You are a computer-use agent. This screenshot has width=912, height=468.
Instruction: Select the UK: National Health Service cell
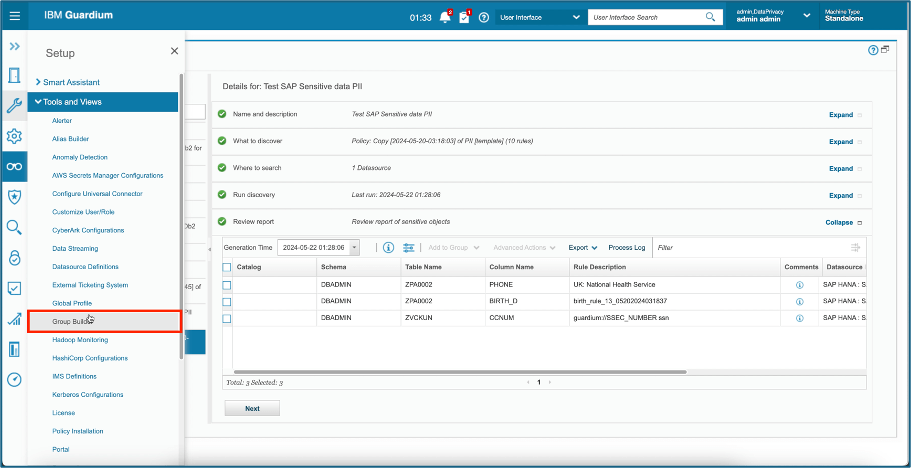(x=614, y=285)
